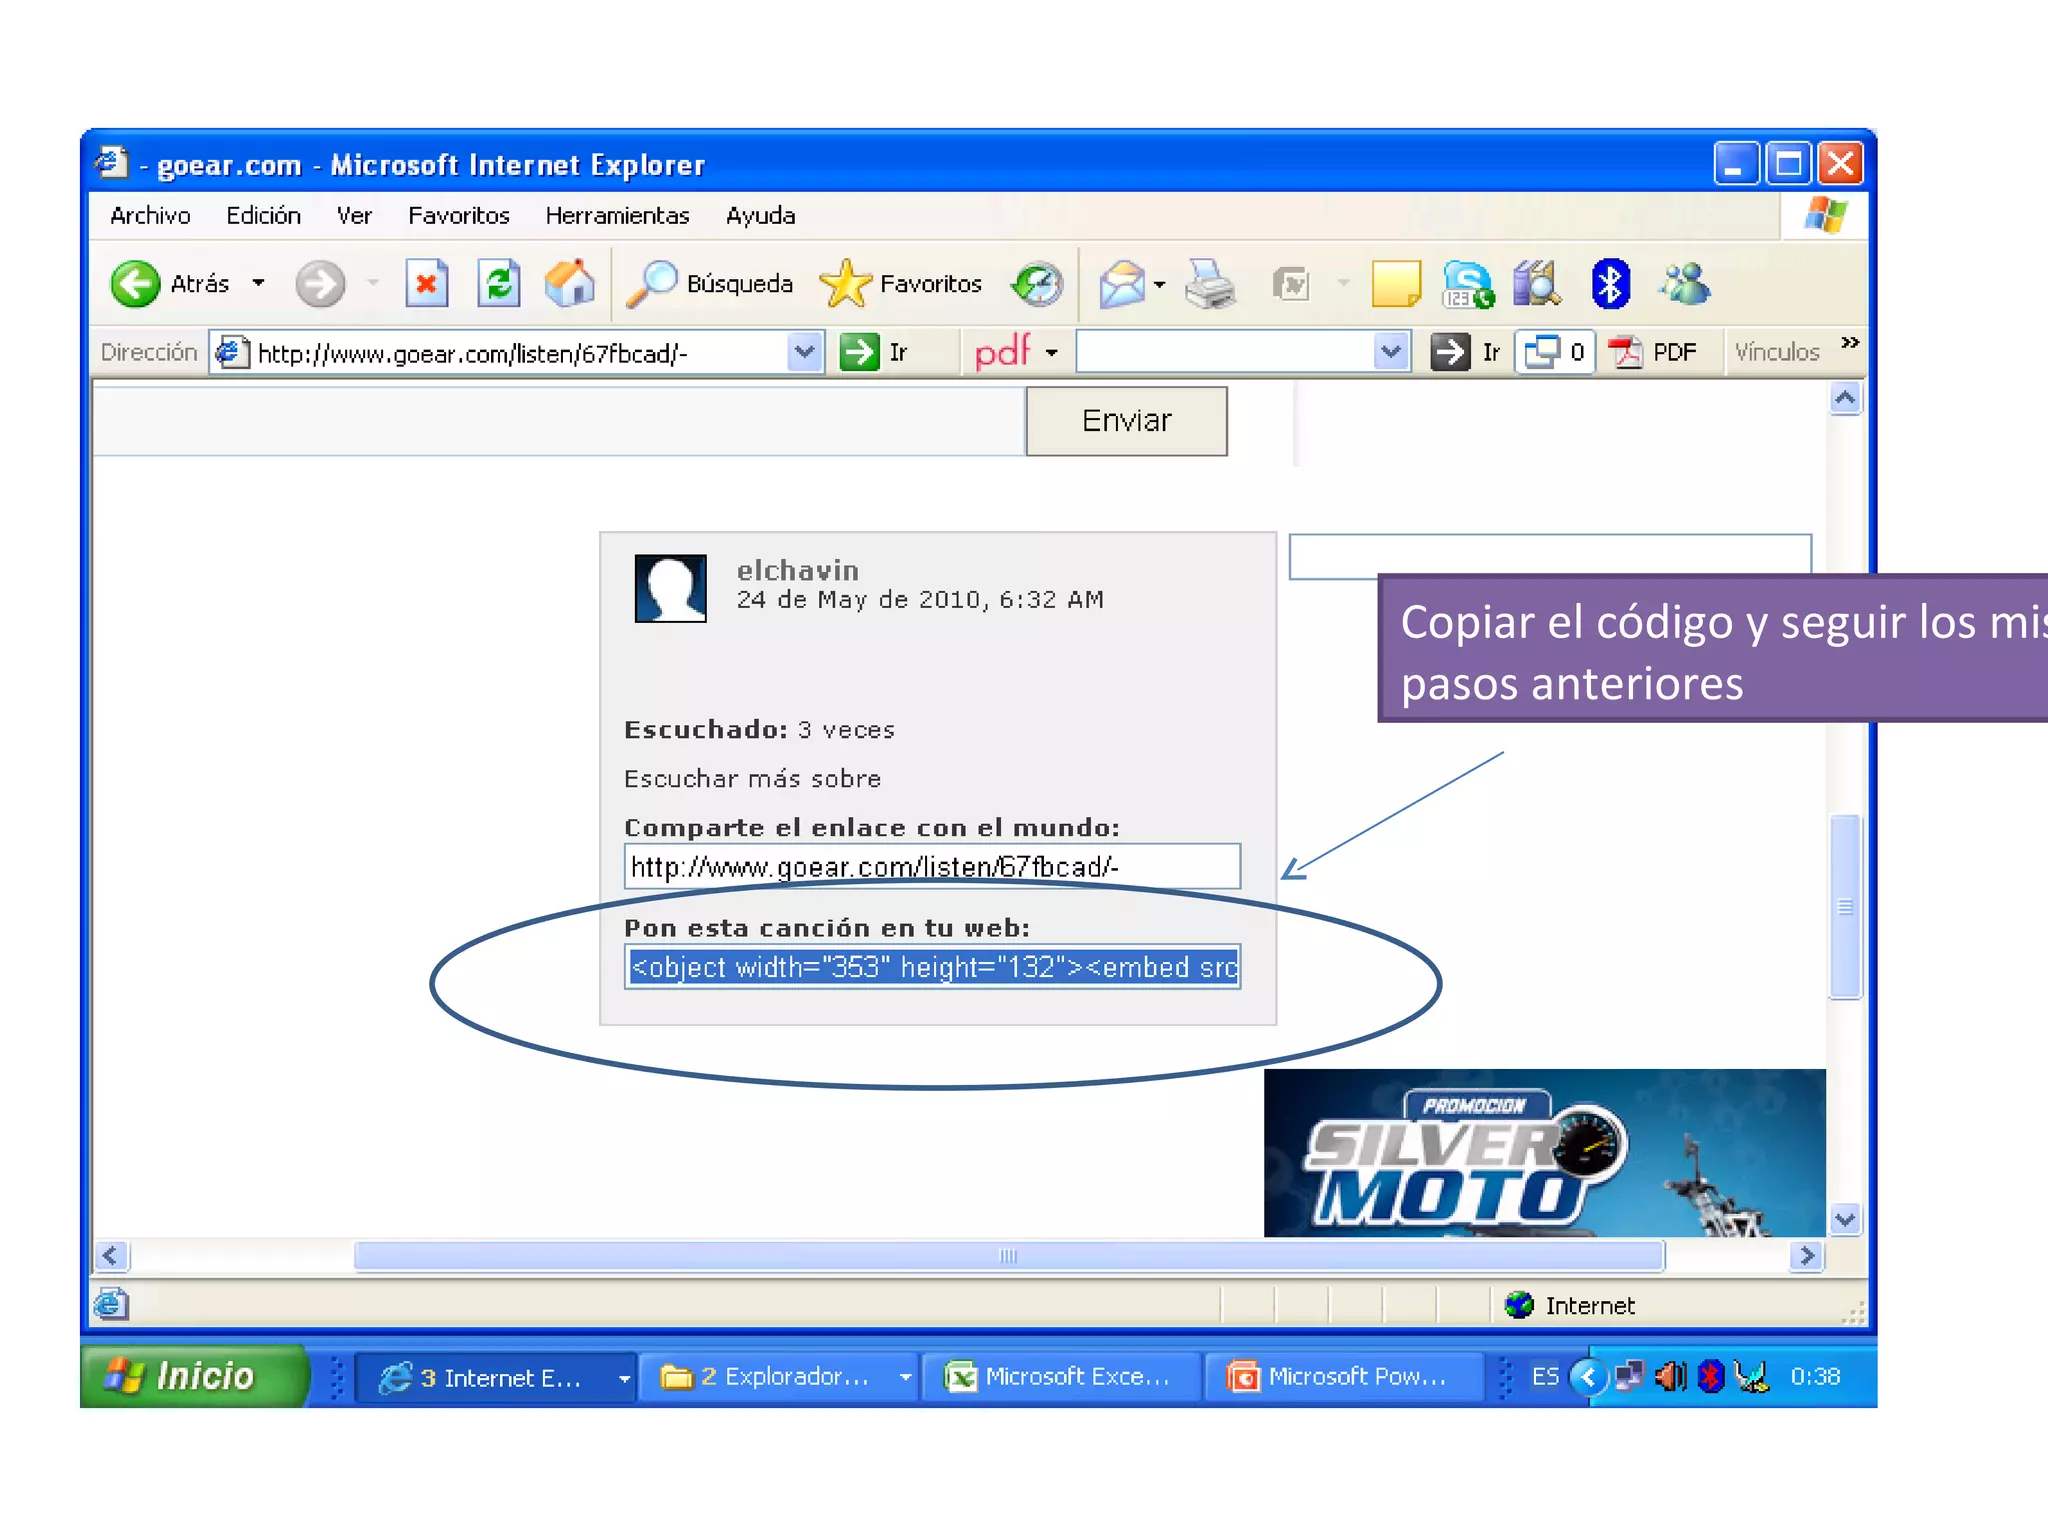2048x1536 pixels.
Task: Click the horizontal scrollbar thumb
Action: pos(1009,1256)
